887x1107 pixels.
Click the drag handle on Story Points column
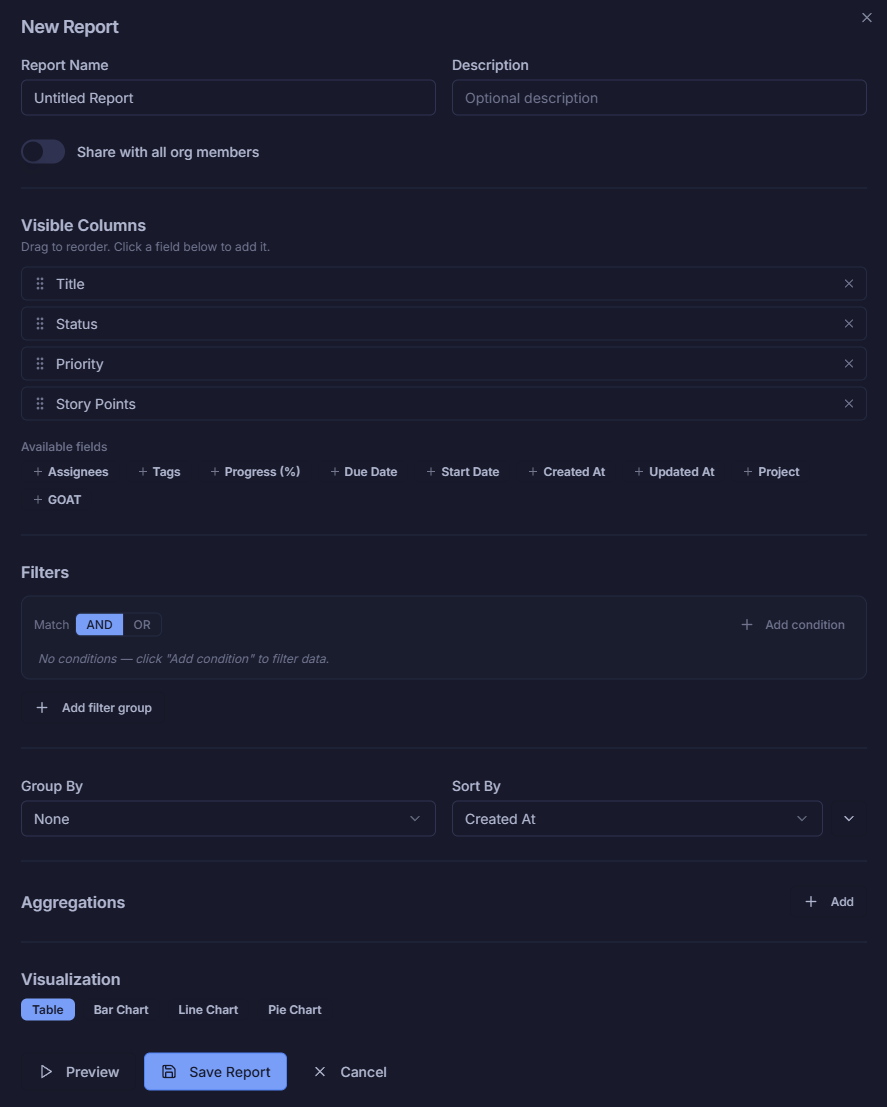coord(40,404)
